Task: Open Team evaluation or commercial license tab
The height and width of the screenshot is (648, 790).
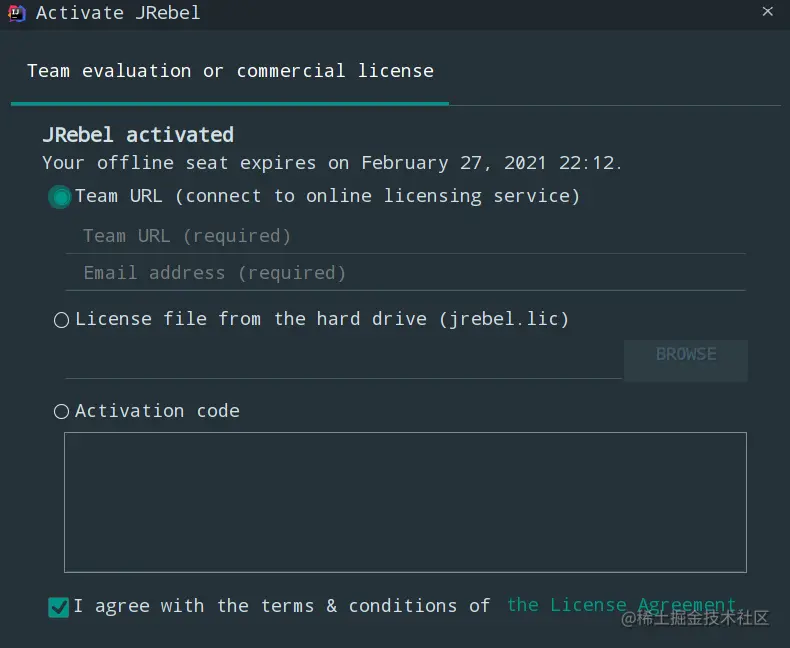Action: click(x=230, y=71)
